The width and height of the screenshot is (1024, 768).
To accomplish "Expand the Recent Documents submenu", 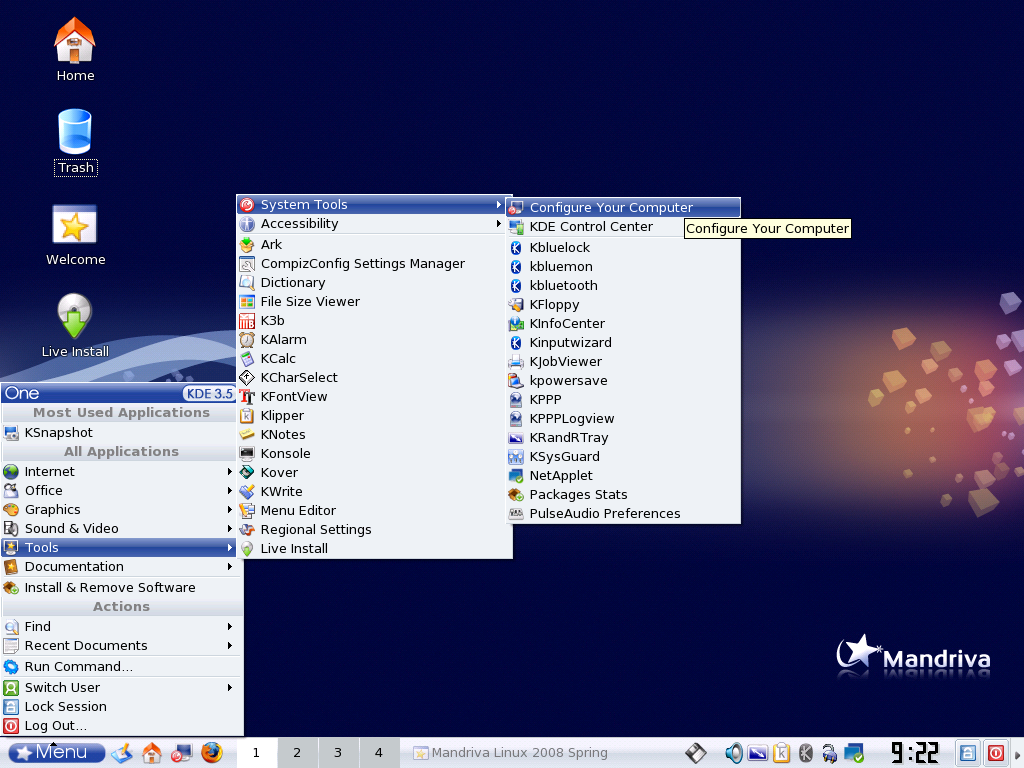I will tap(86, 646).
